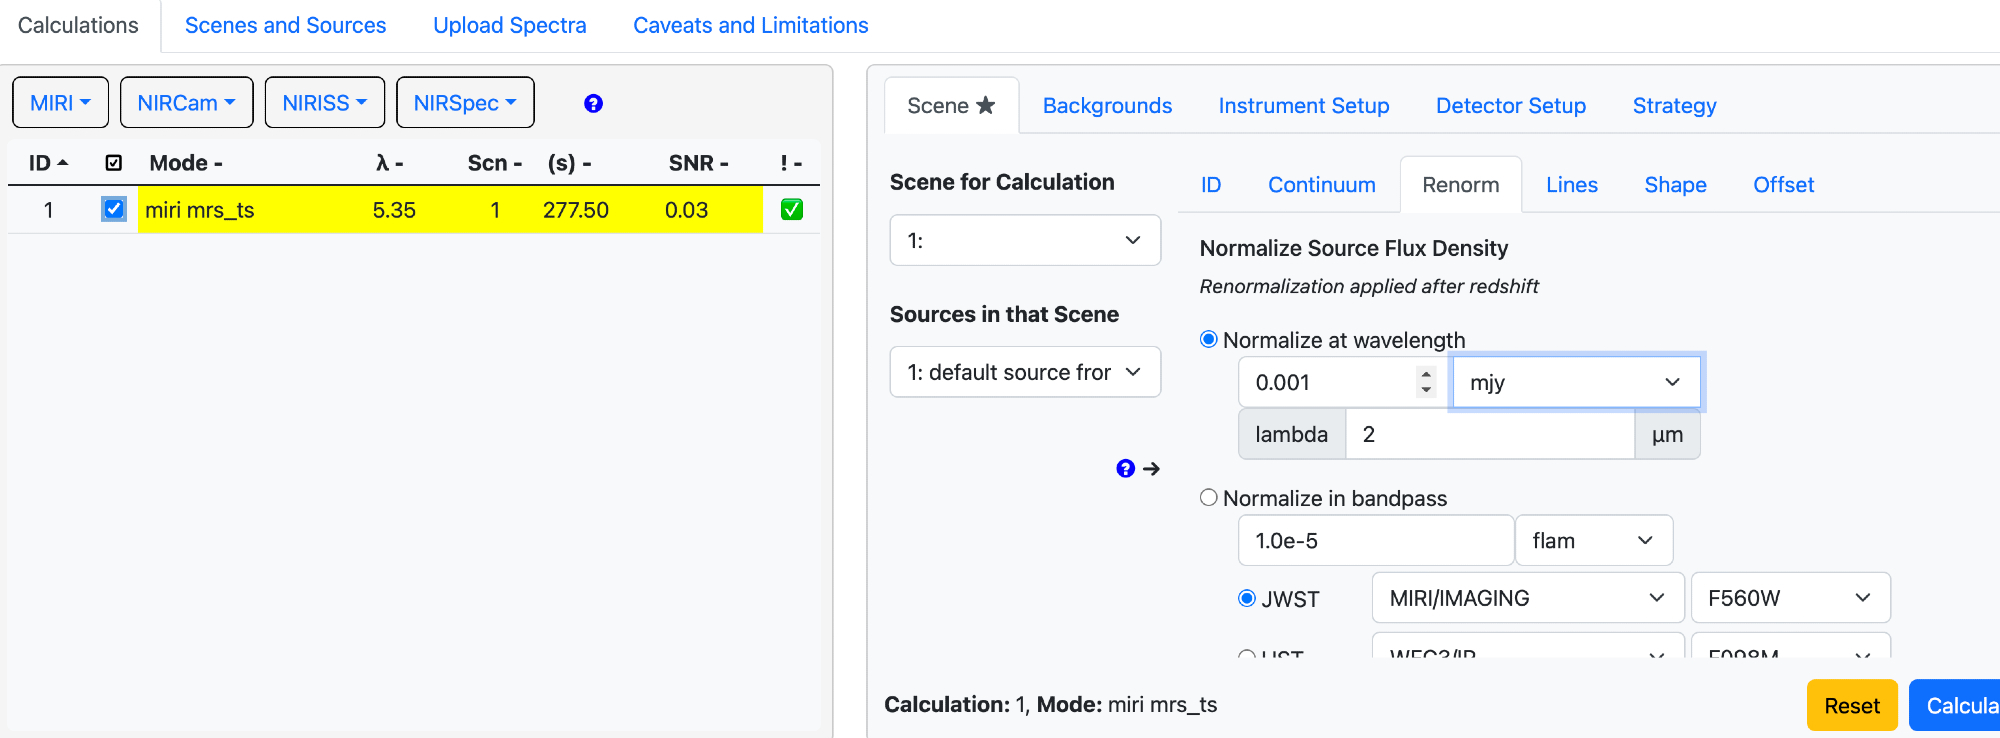Click the lambda wavelength input field
Screen dimensions: 2000x738
(x=1489, y=435)
